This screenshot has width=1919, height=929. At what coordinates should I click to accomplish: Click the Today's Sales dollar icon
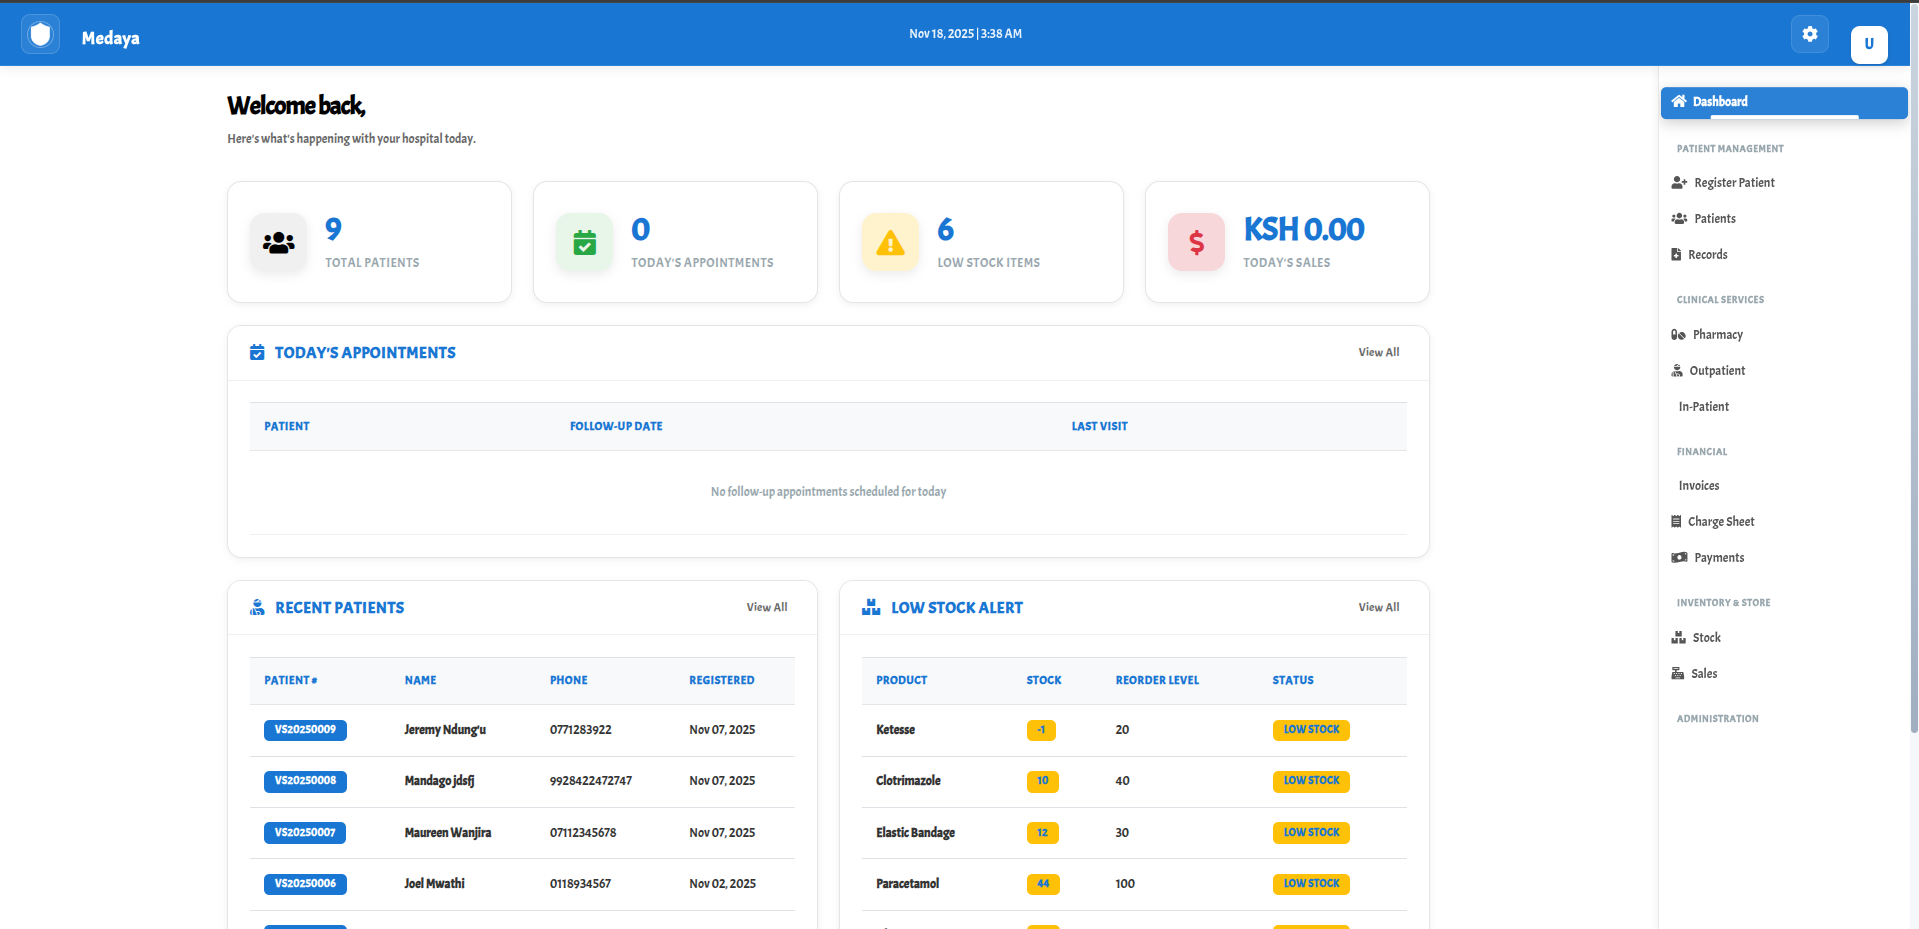click(1196, 242)
